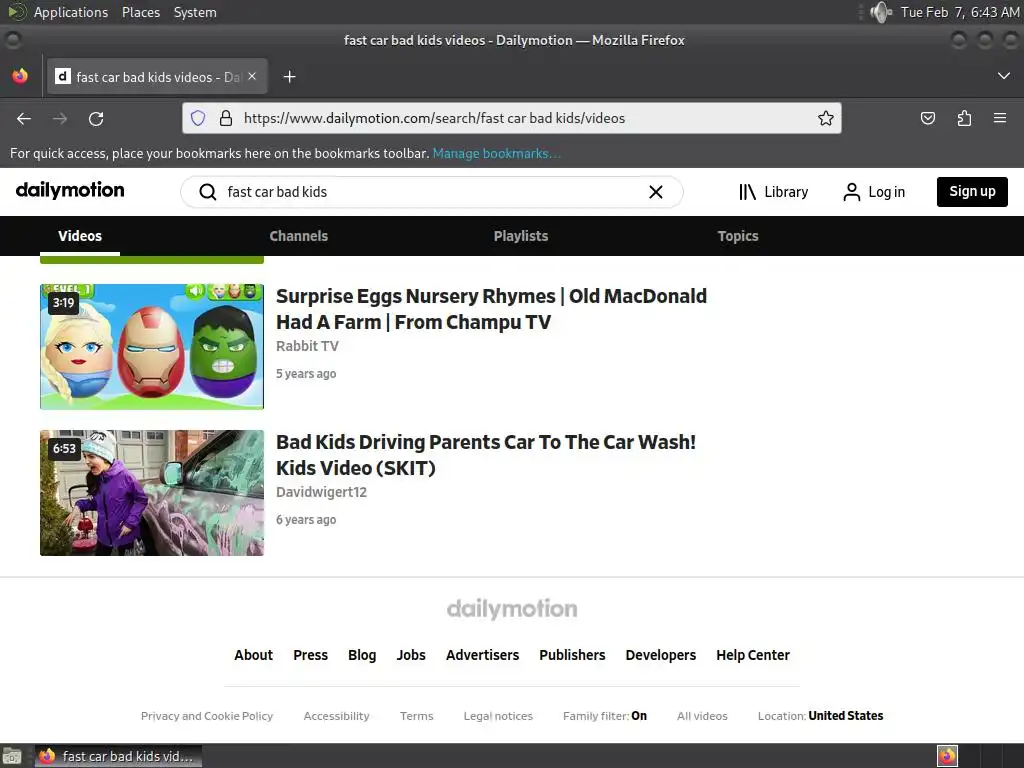The height and width of the screenshot is (768, 1024).
Task: Click the date and time clock
Action: click(x=960, y=12)
